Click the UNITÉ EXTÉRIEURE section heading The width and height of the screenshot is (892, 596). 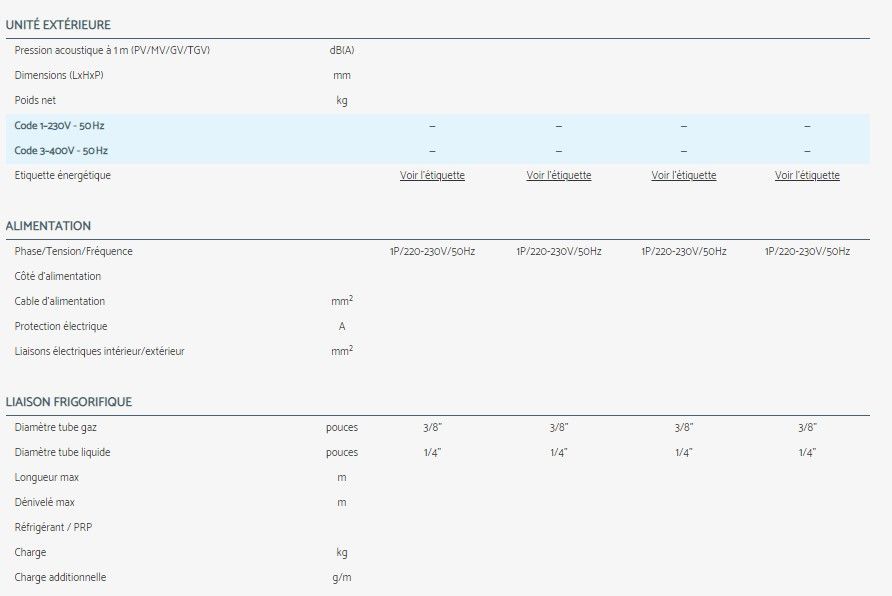[58, 25]
